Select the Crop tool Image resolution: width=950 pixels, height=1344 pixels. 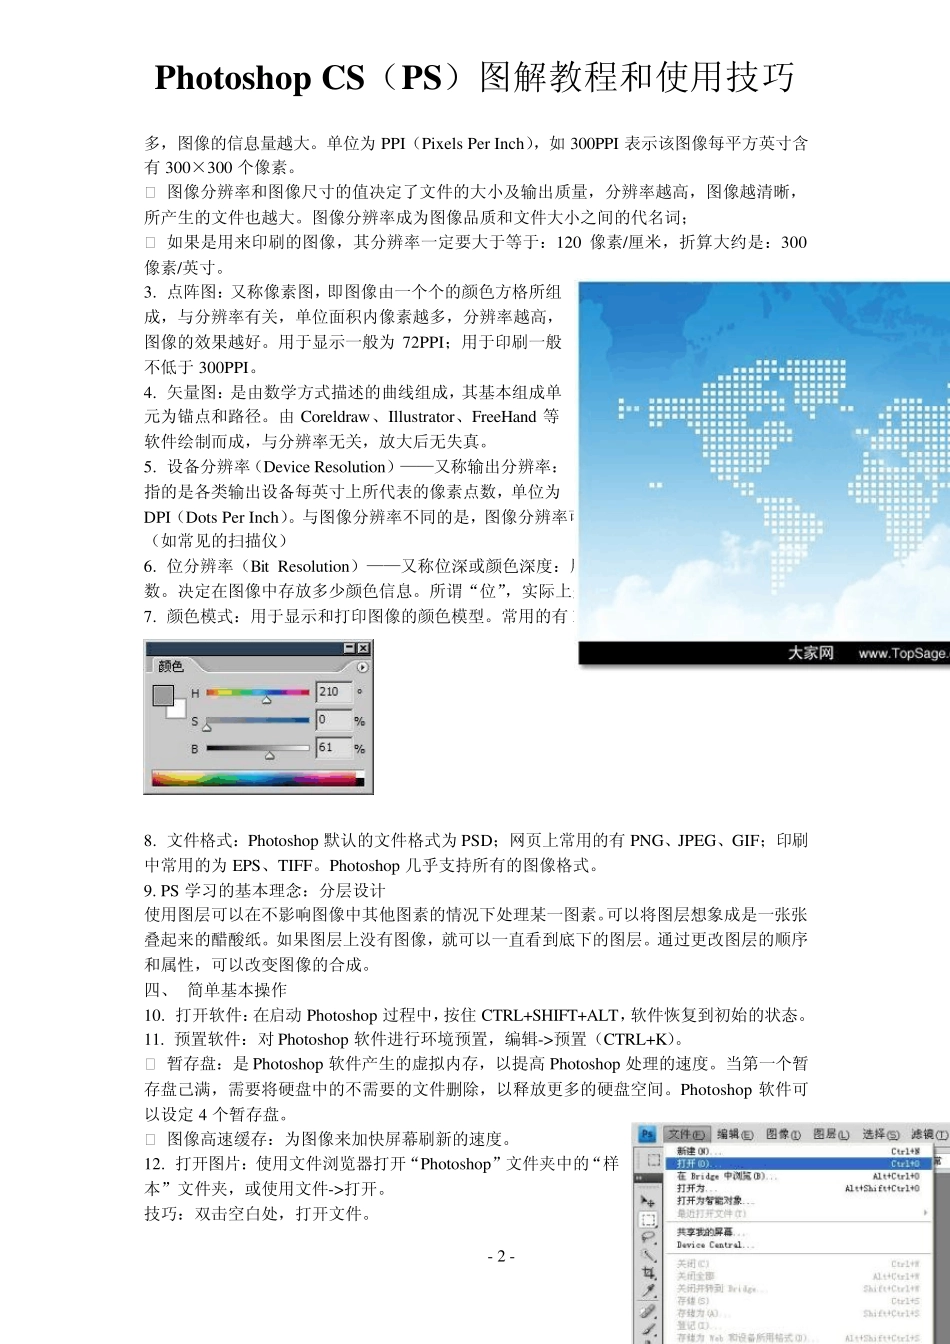648,1273
